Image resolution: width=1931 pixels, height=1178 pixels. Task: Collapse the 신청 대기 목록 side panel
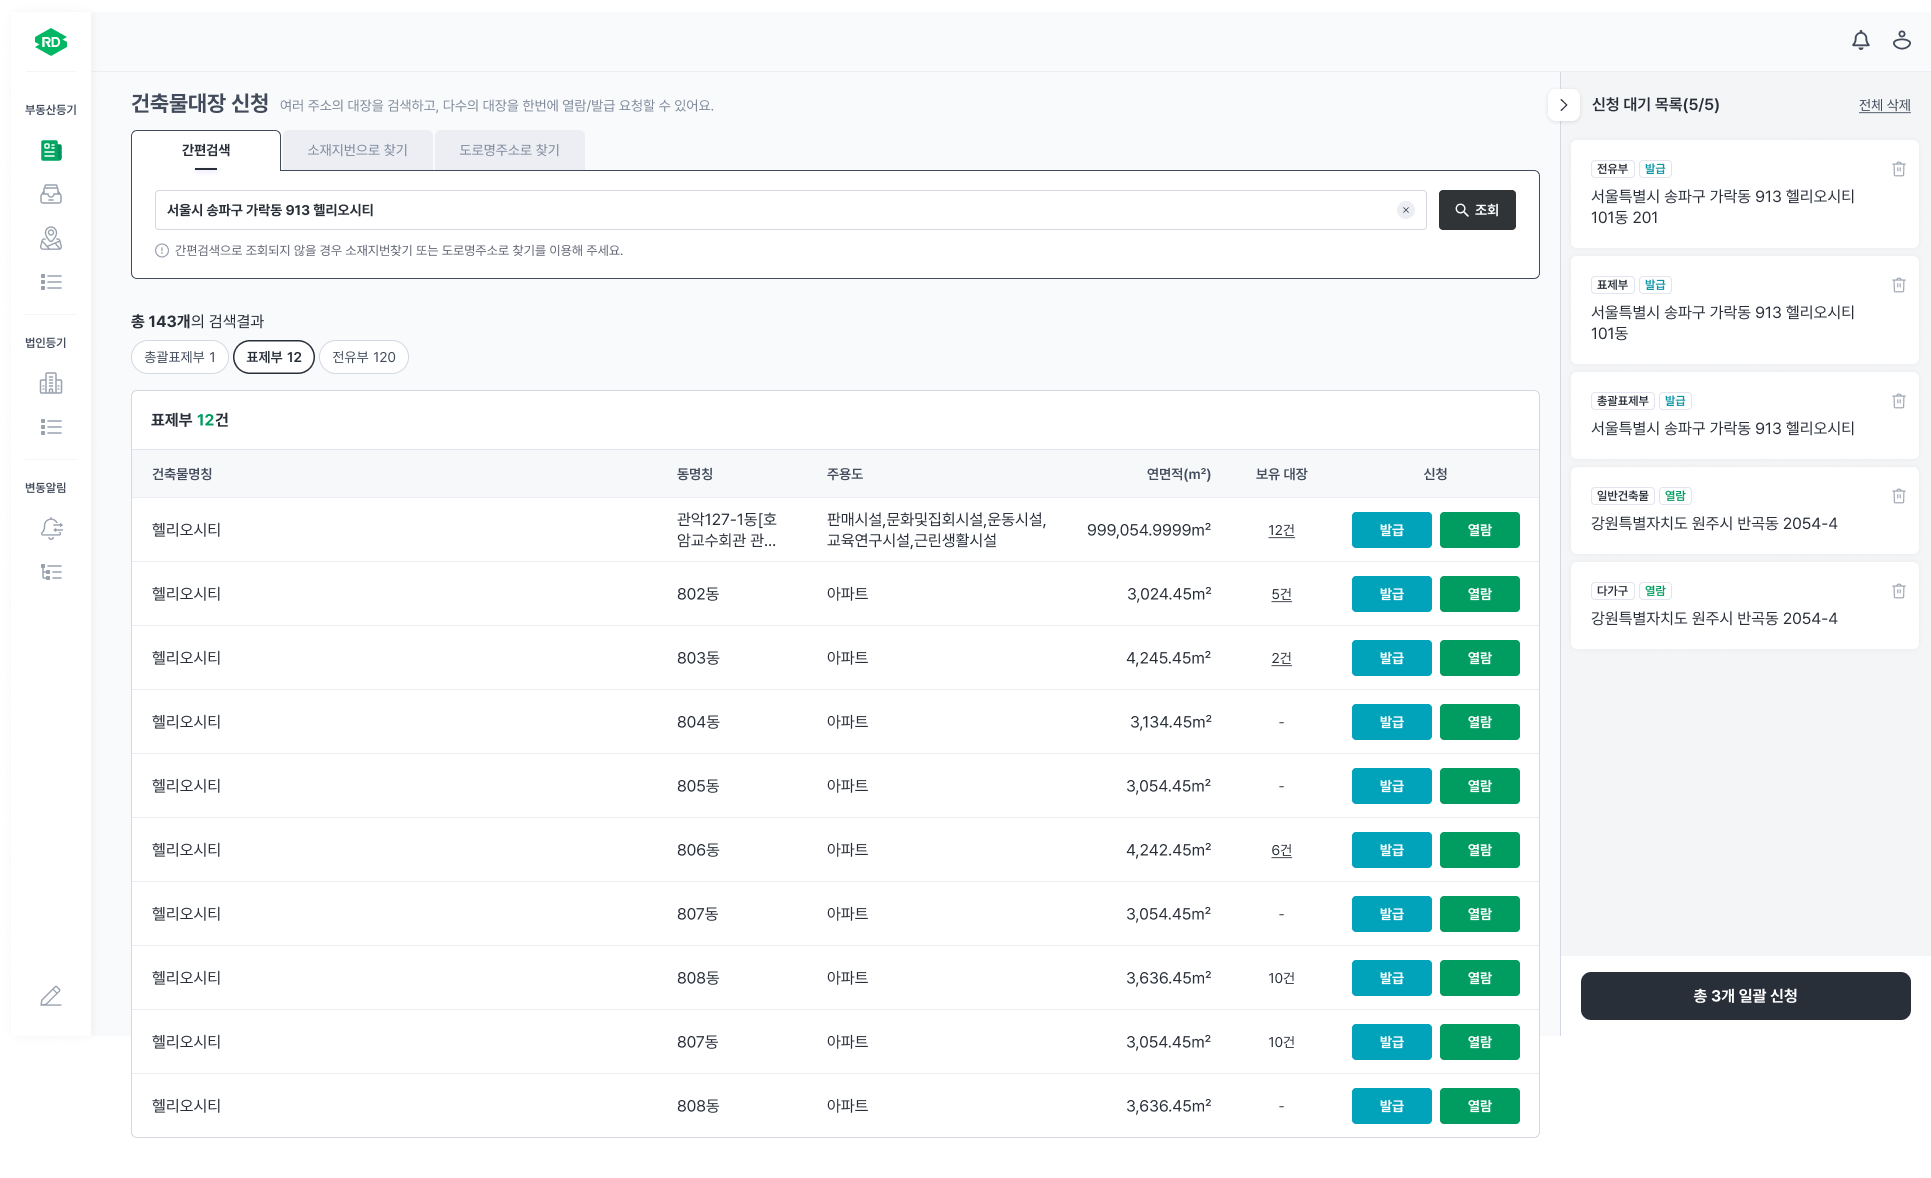point(1563,105)
